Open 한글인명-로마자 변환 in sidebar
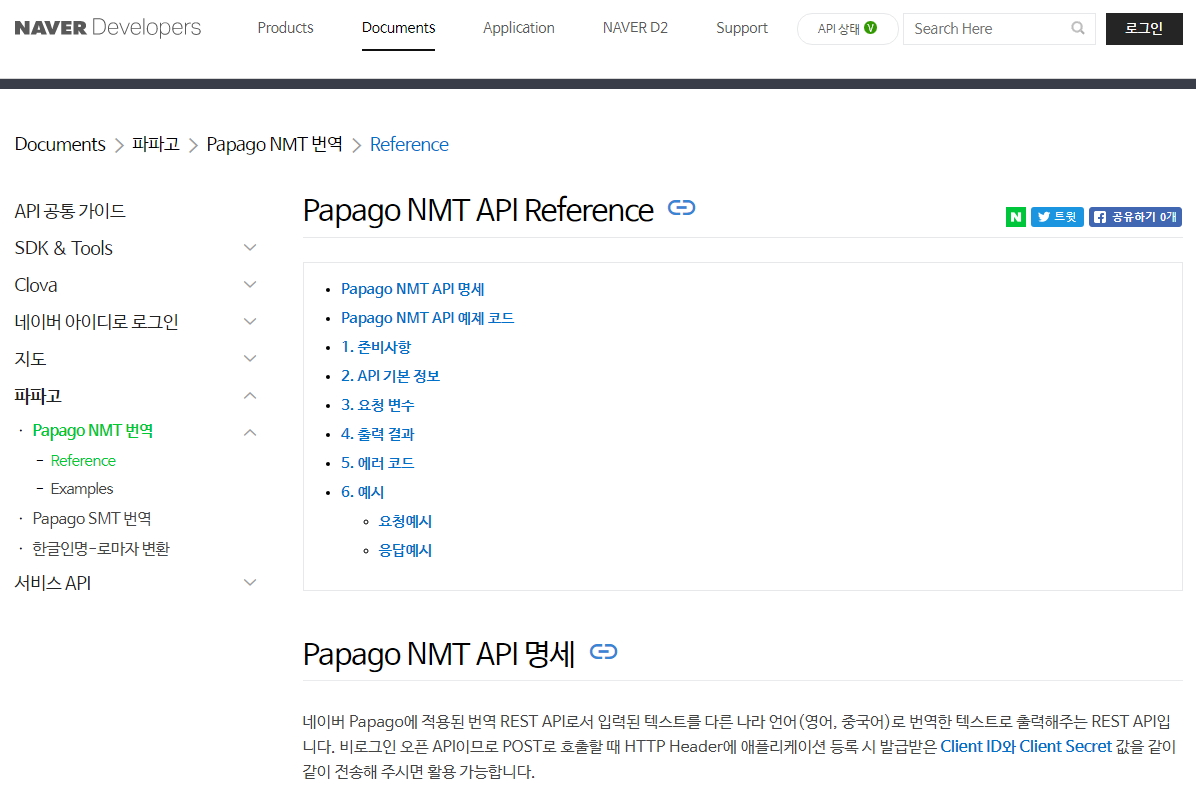The width and height of the screenshot is (1196, 785). [x=101, y=549]
